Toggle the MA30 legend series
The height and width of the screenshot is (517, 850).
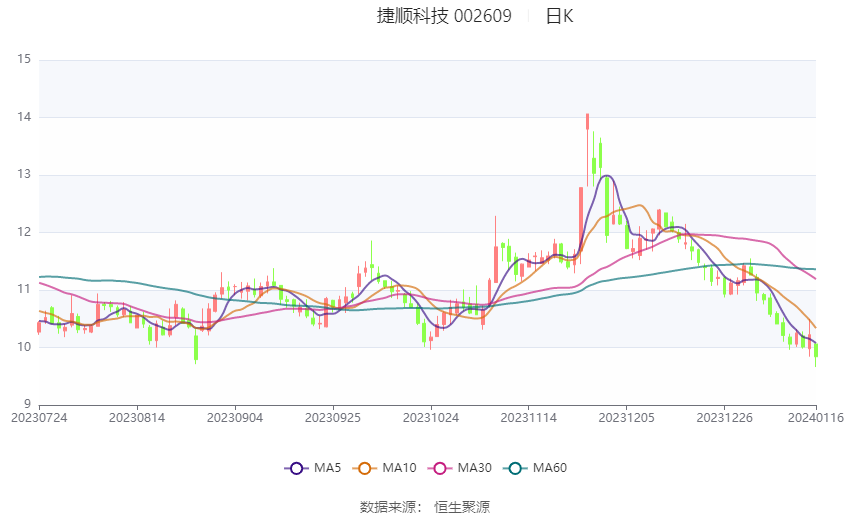point(460,468)
